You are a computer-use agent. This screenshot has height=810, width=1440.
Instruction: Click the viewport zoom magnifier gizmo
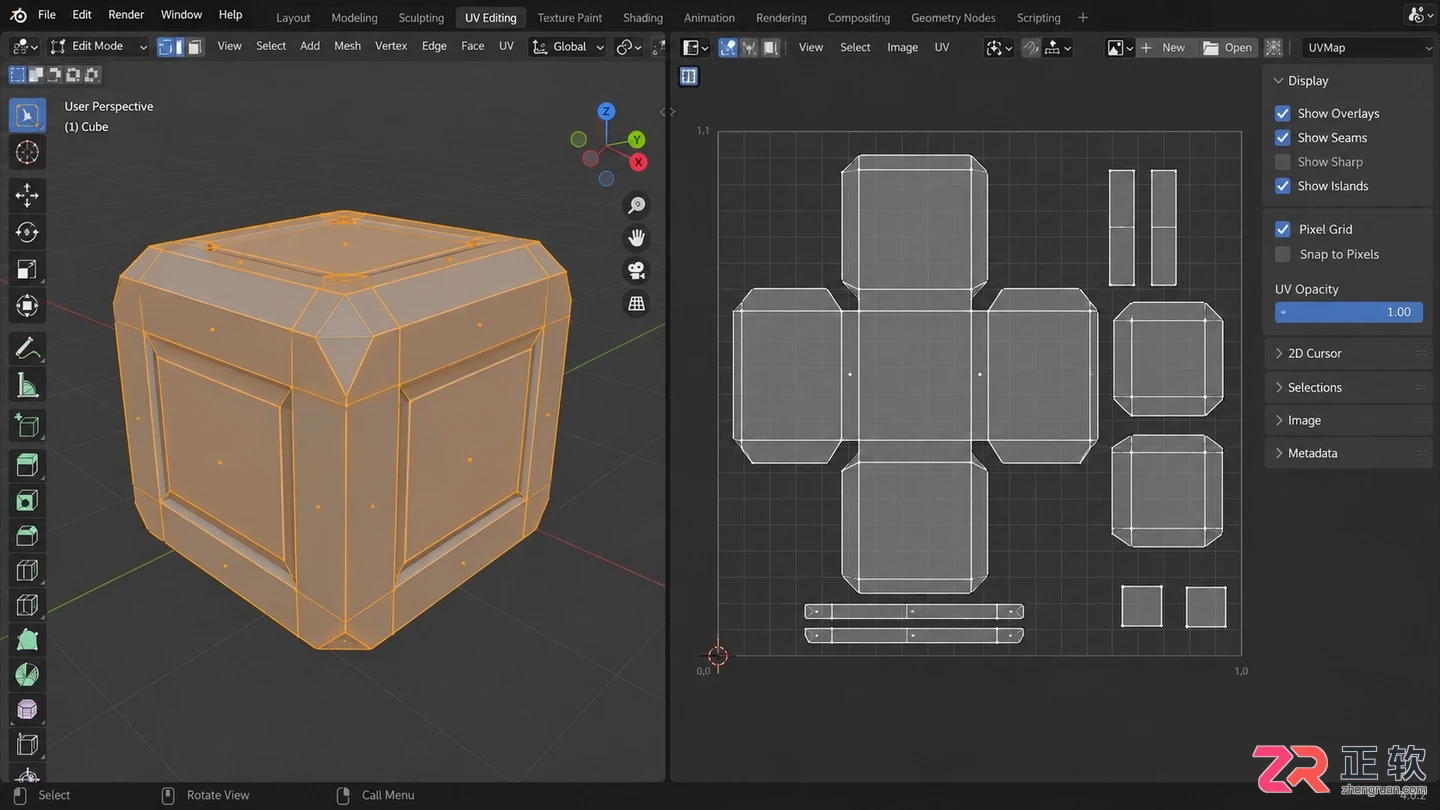pos(636,205)
